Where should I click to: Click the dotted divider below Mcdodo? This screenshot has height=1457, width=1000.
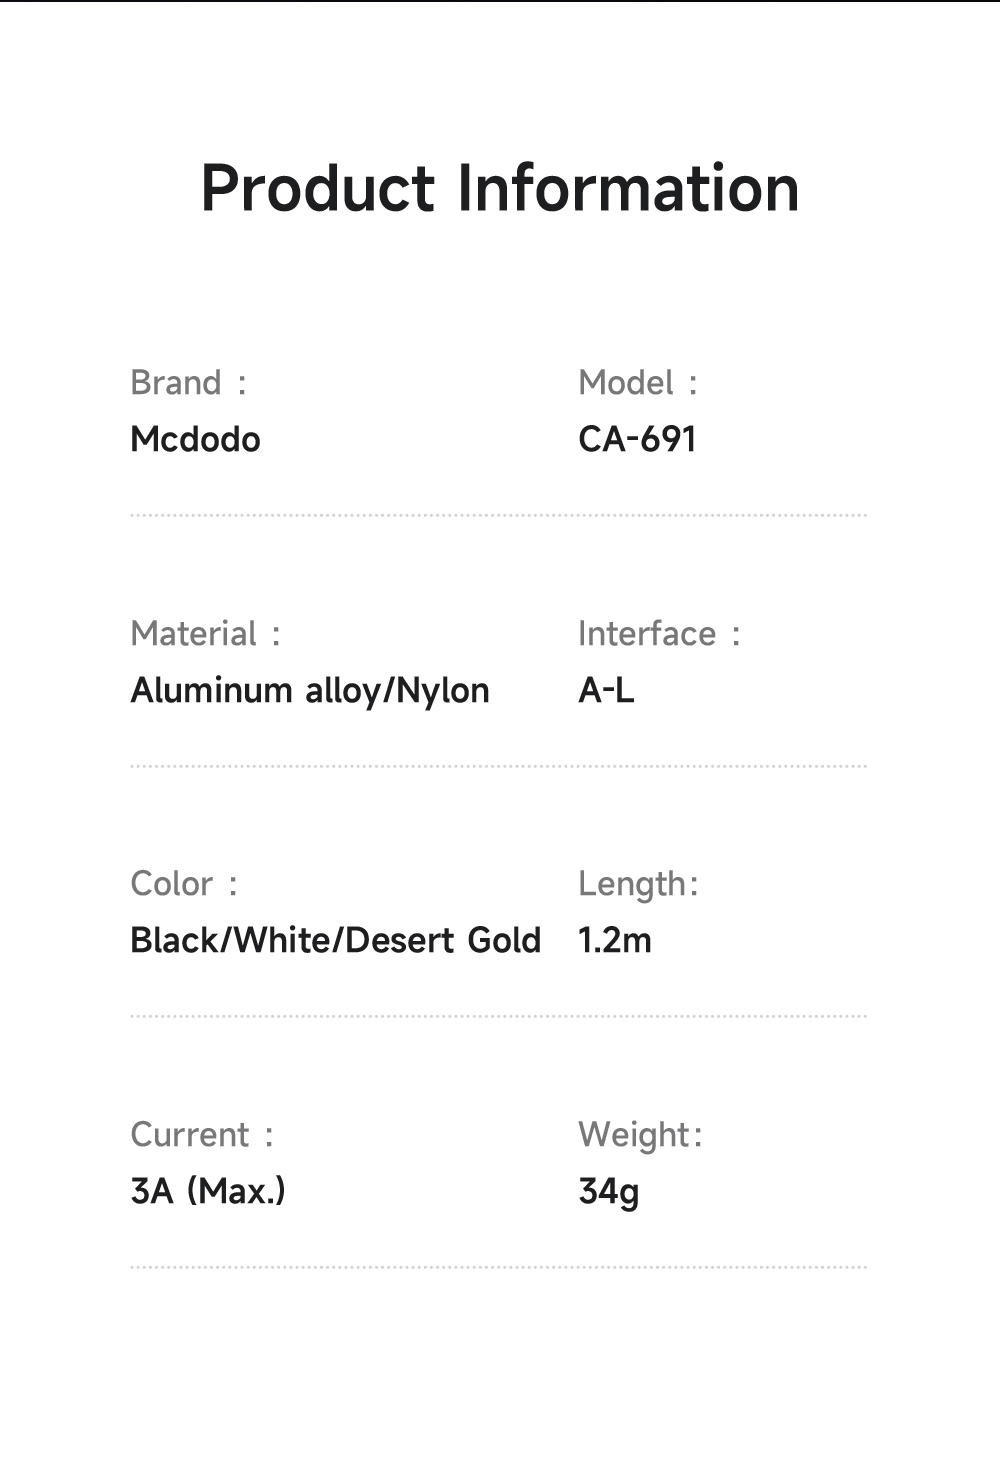pyautogui.click(x=498, y=516)
